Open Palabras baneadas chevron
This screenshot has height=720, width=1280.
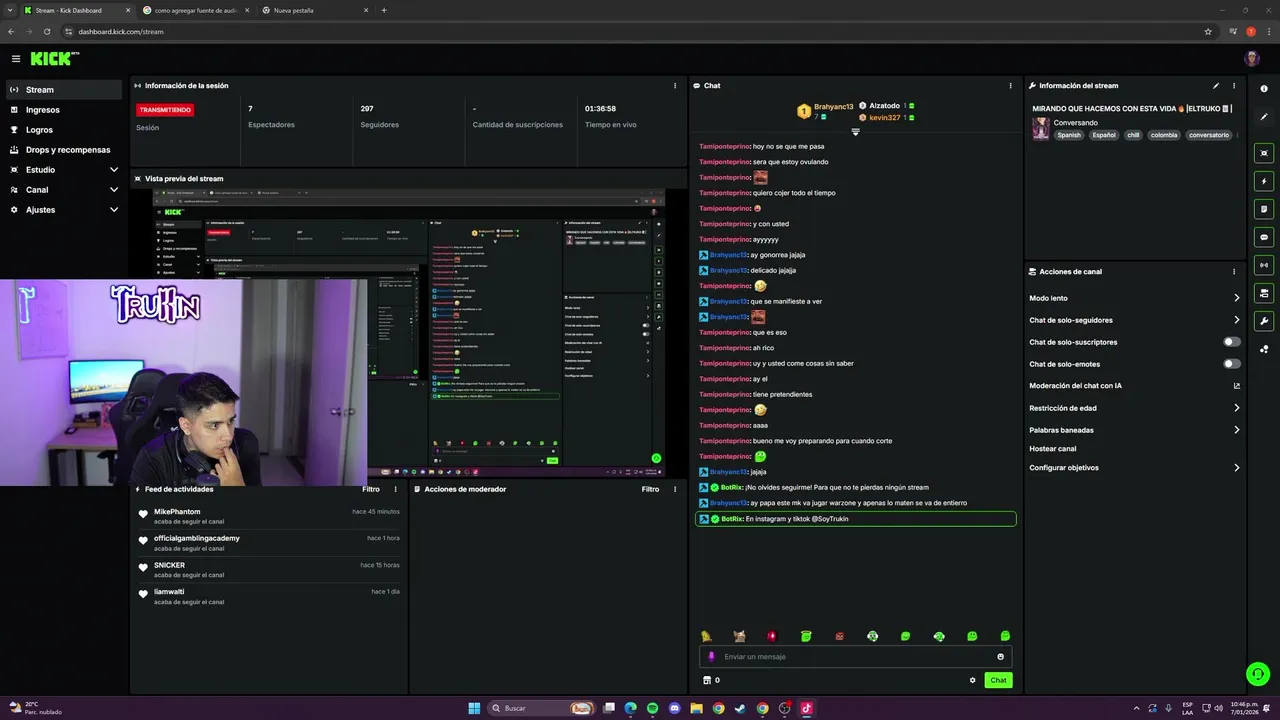1236,430
